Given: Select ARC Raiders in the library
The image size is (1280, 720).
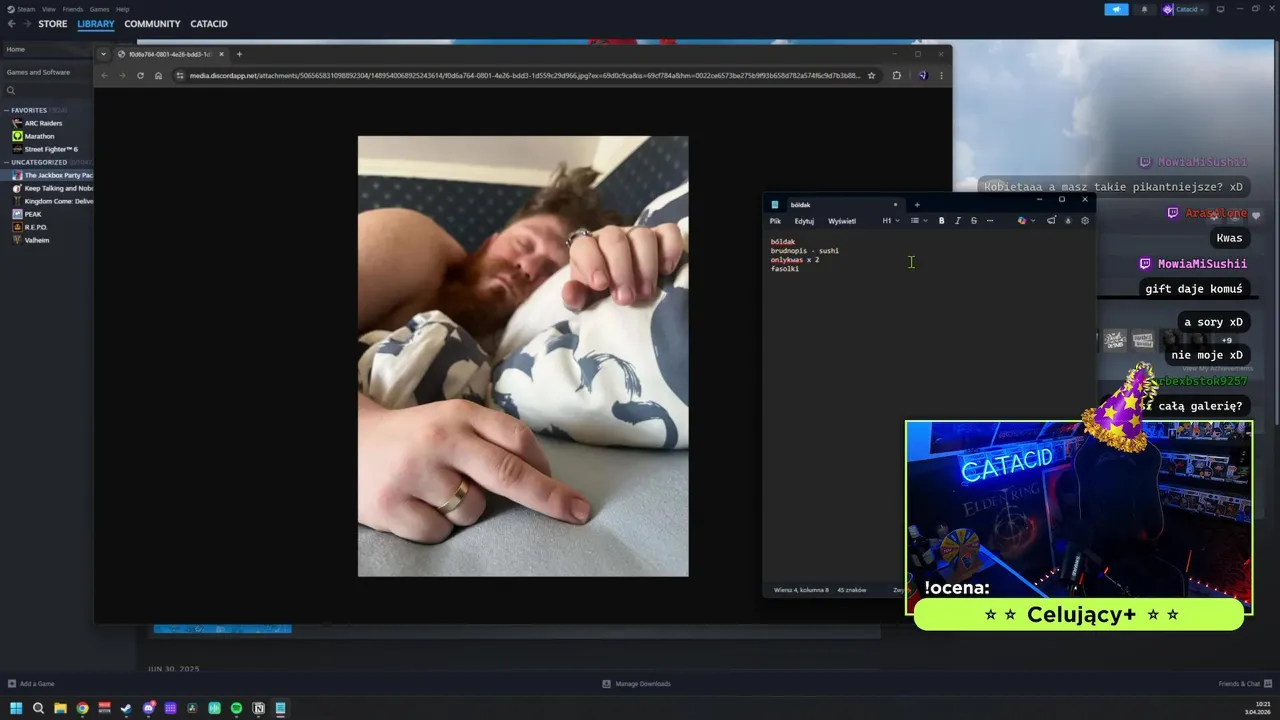Looking at the screenshot, I should coord(43,123).
